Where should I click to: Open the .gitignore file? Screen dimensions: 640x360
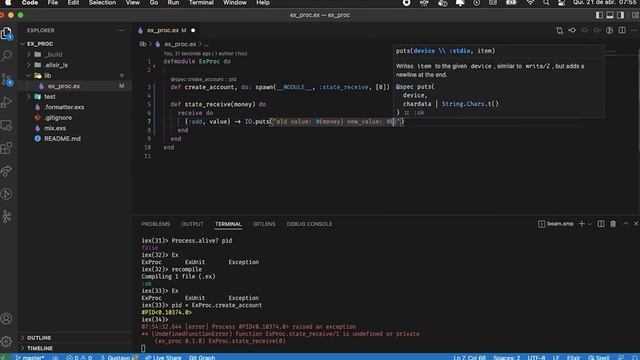pyautogui.click(x=58, y=118)
